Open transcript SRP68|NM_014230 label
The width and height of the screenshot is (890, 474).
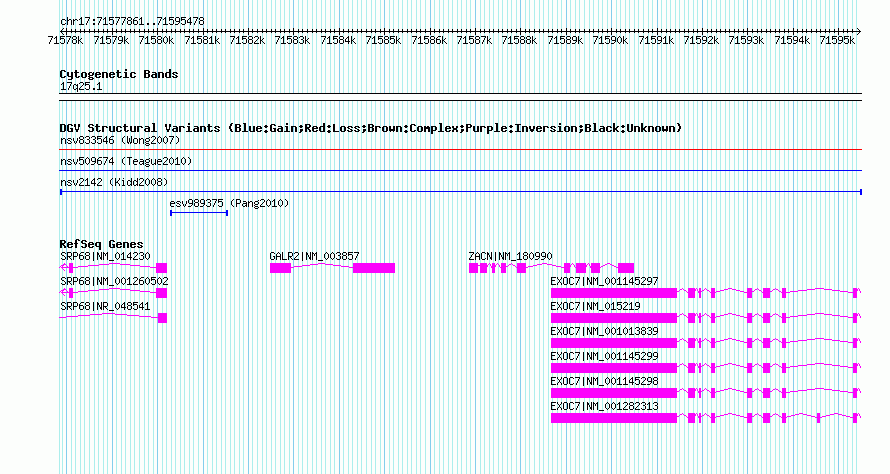(106, 257)
